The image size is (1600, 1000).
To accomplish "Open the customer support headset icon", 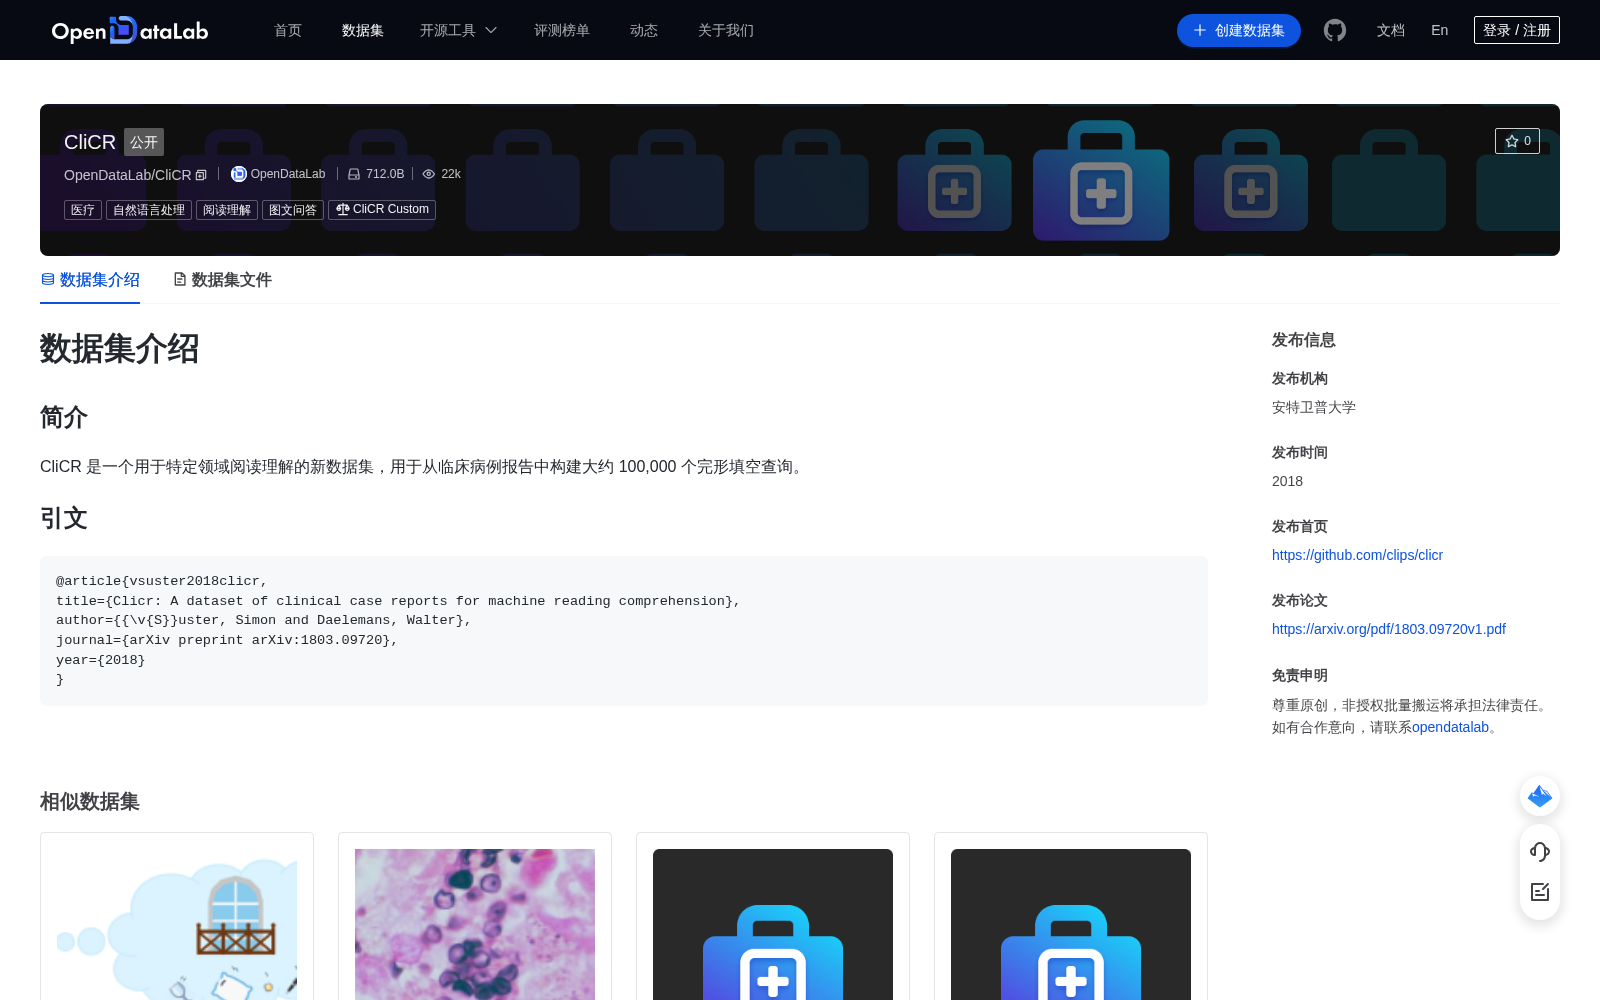I will [x=1540, y=852].
